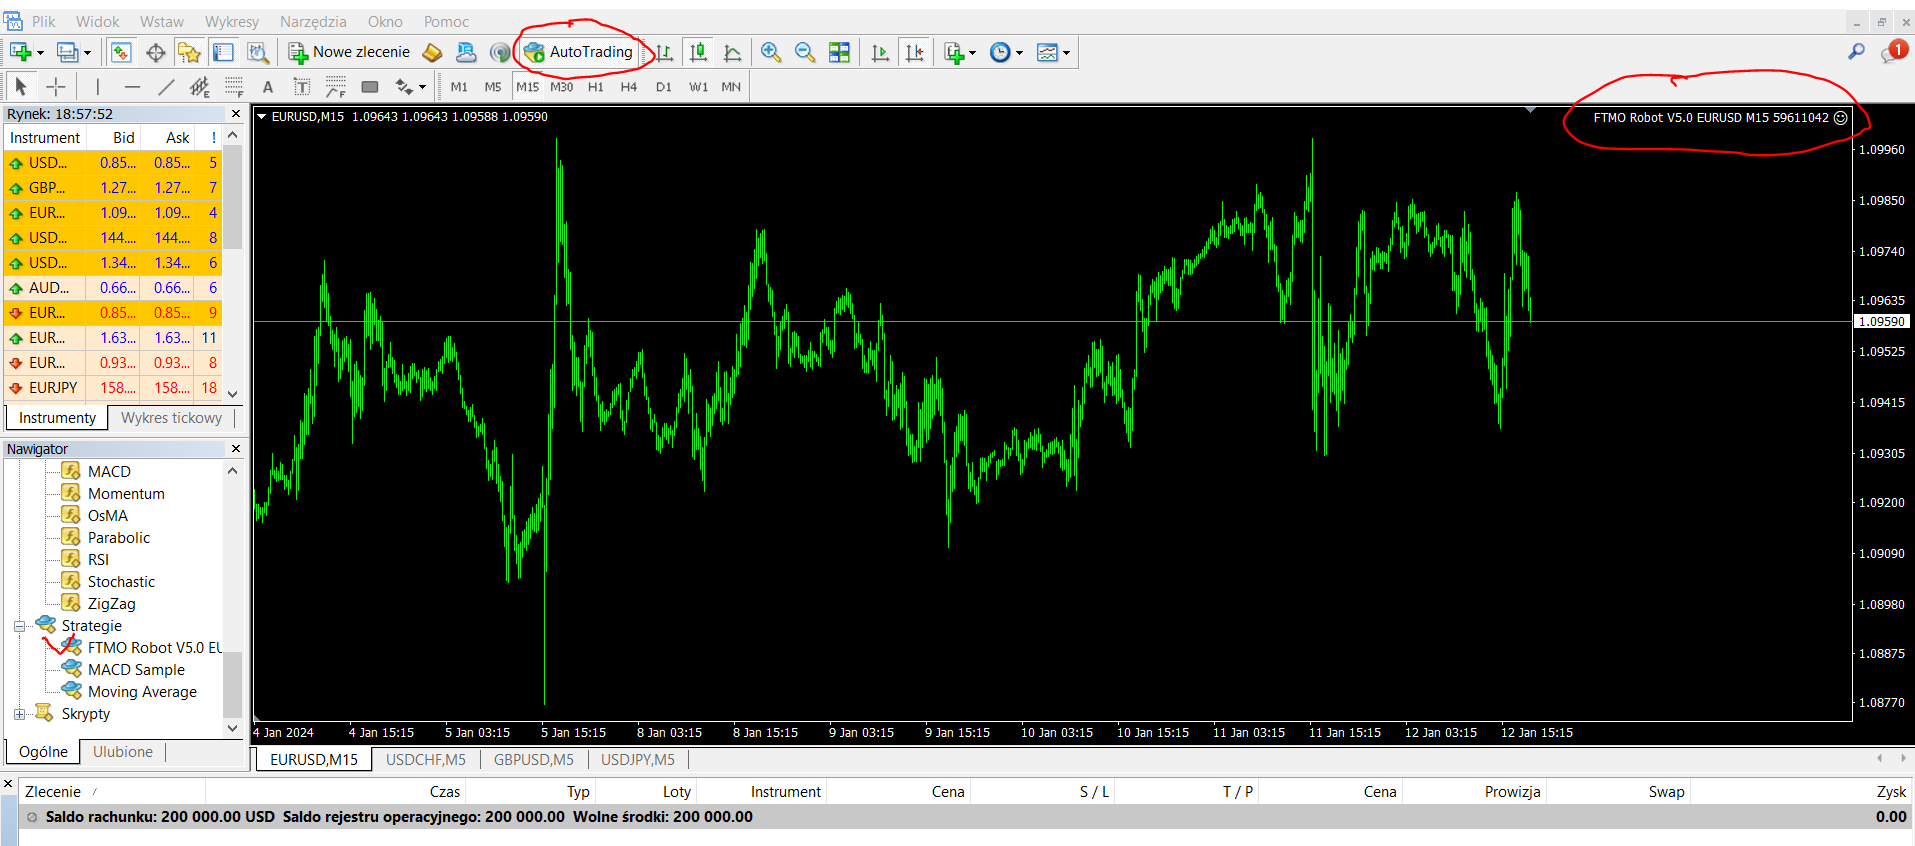This screenshot has width=1915, height=846.
Task: Toggle the Market Watch window icon
Action: [x=121, y=52]
